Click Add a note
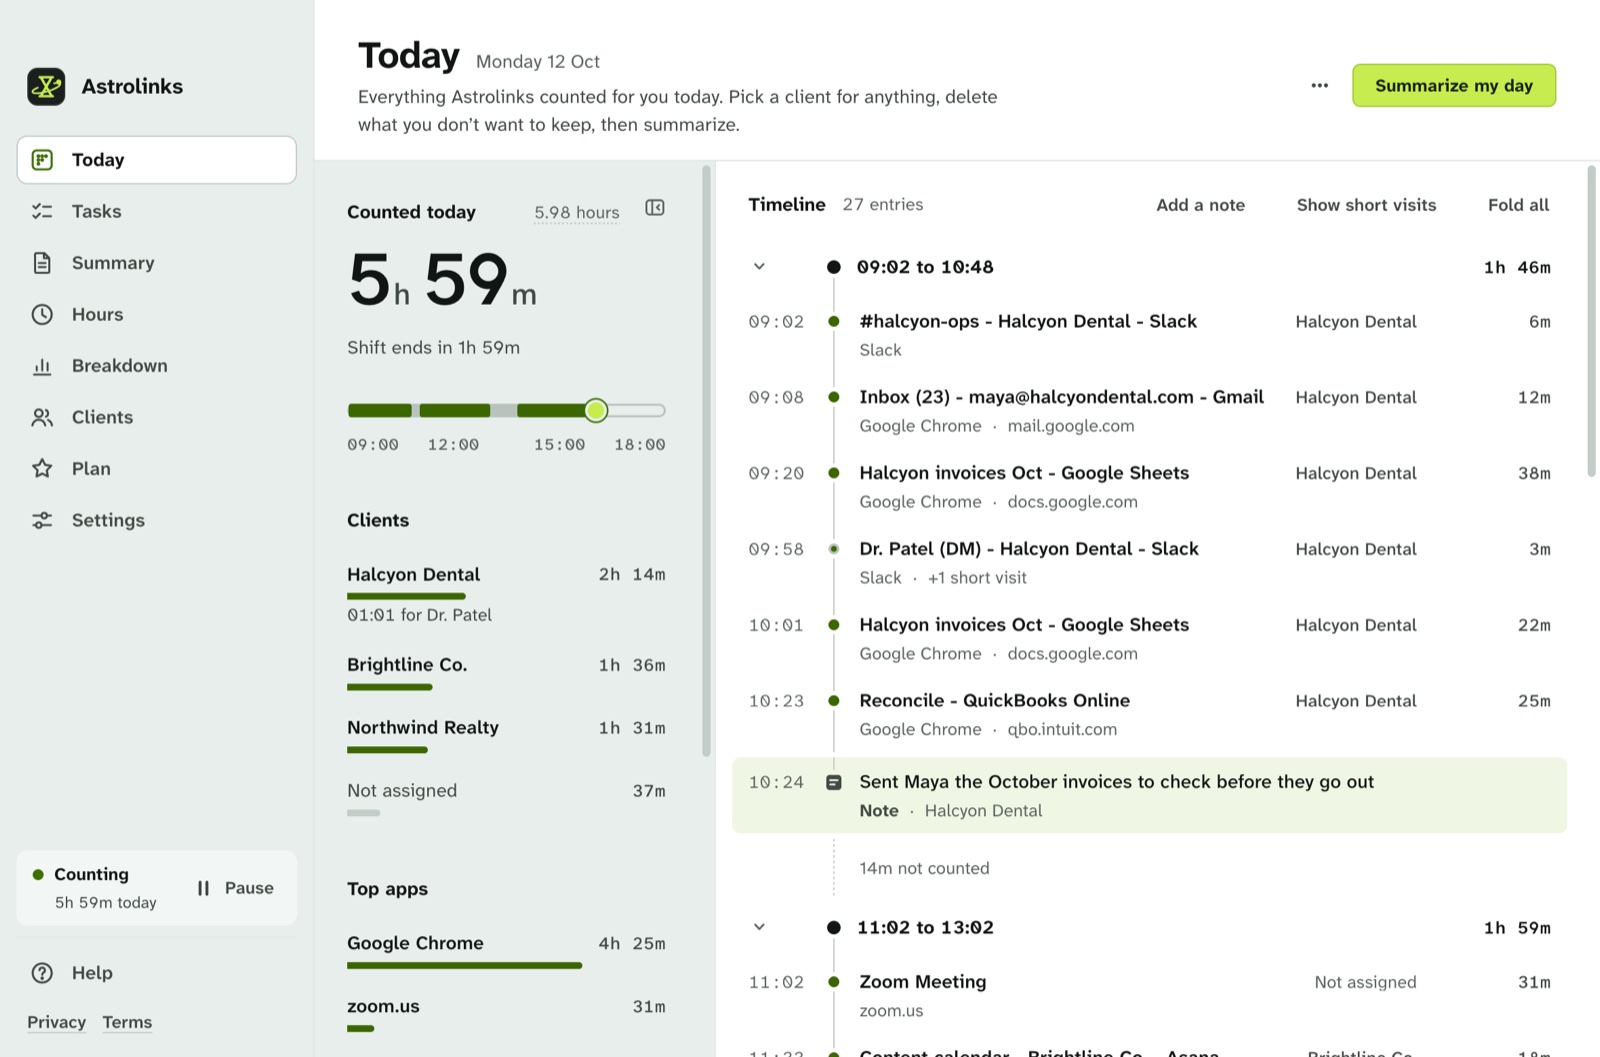This screenshot has width=1600, height=1057. (1200, 205)
